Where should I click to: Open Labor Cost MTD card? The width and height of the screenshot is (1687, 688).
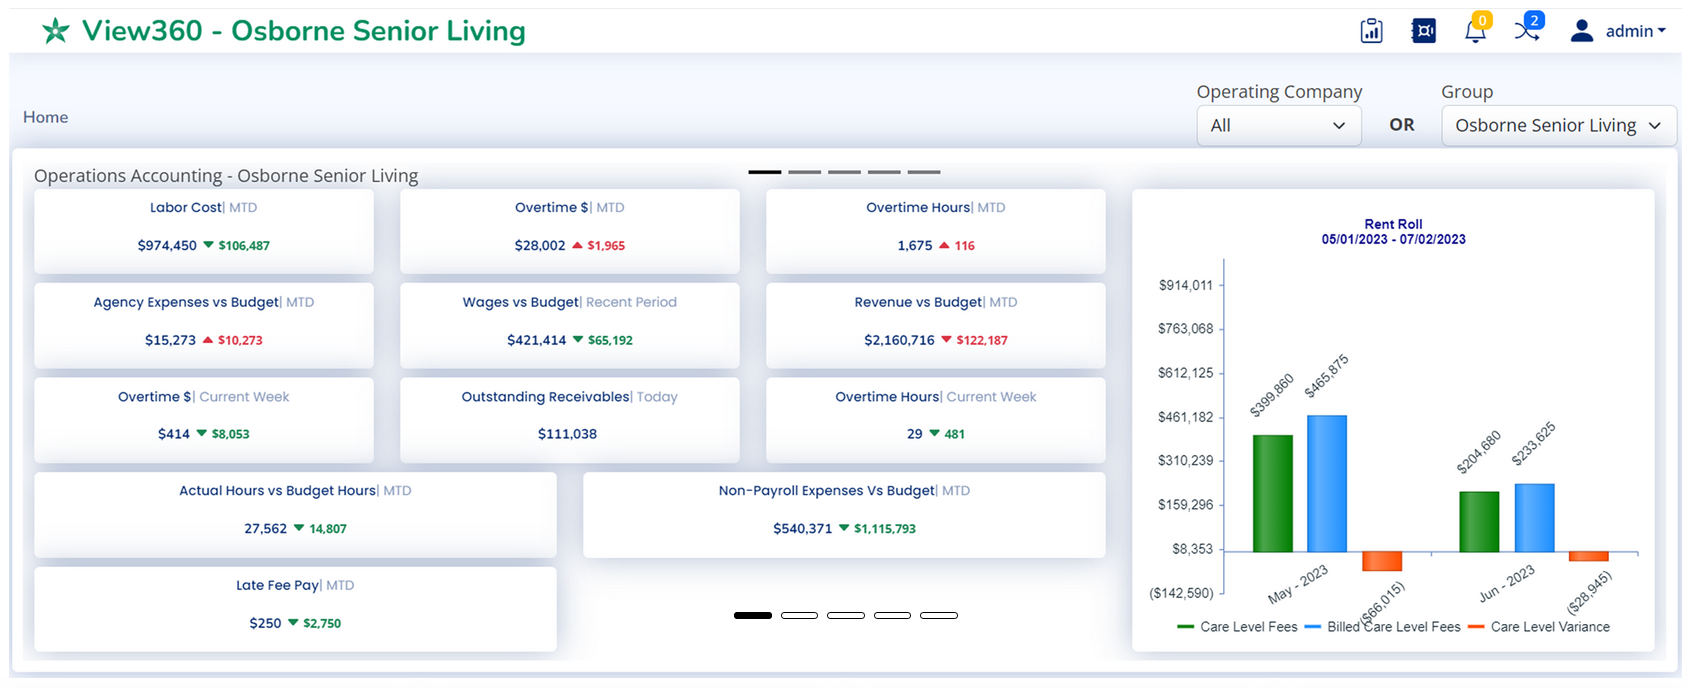click(x=204, y=230)
